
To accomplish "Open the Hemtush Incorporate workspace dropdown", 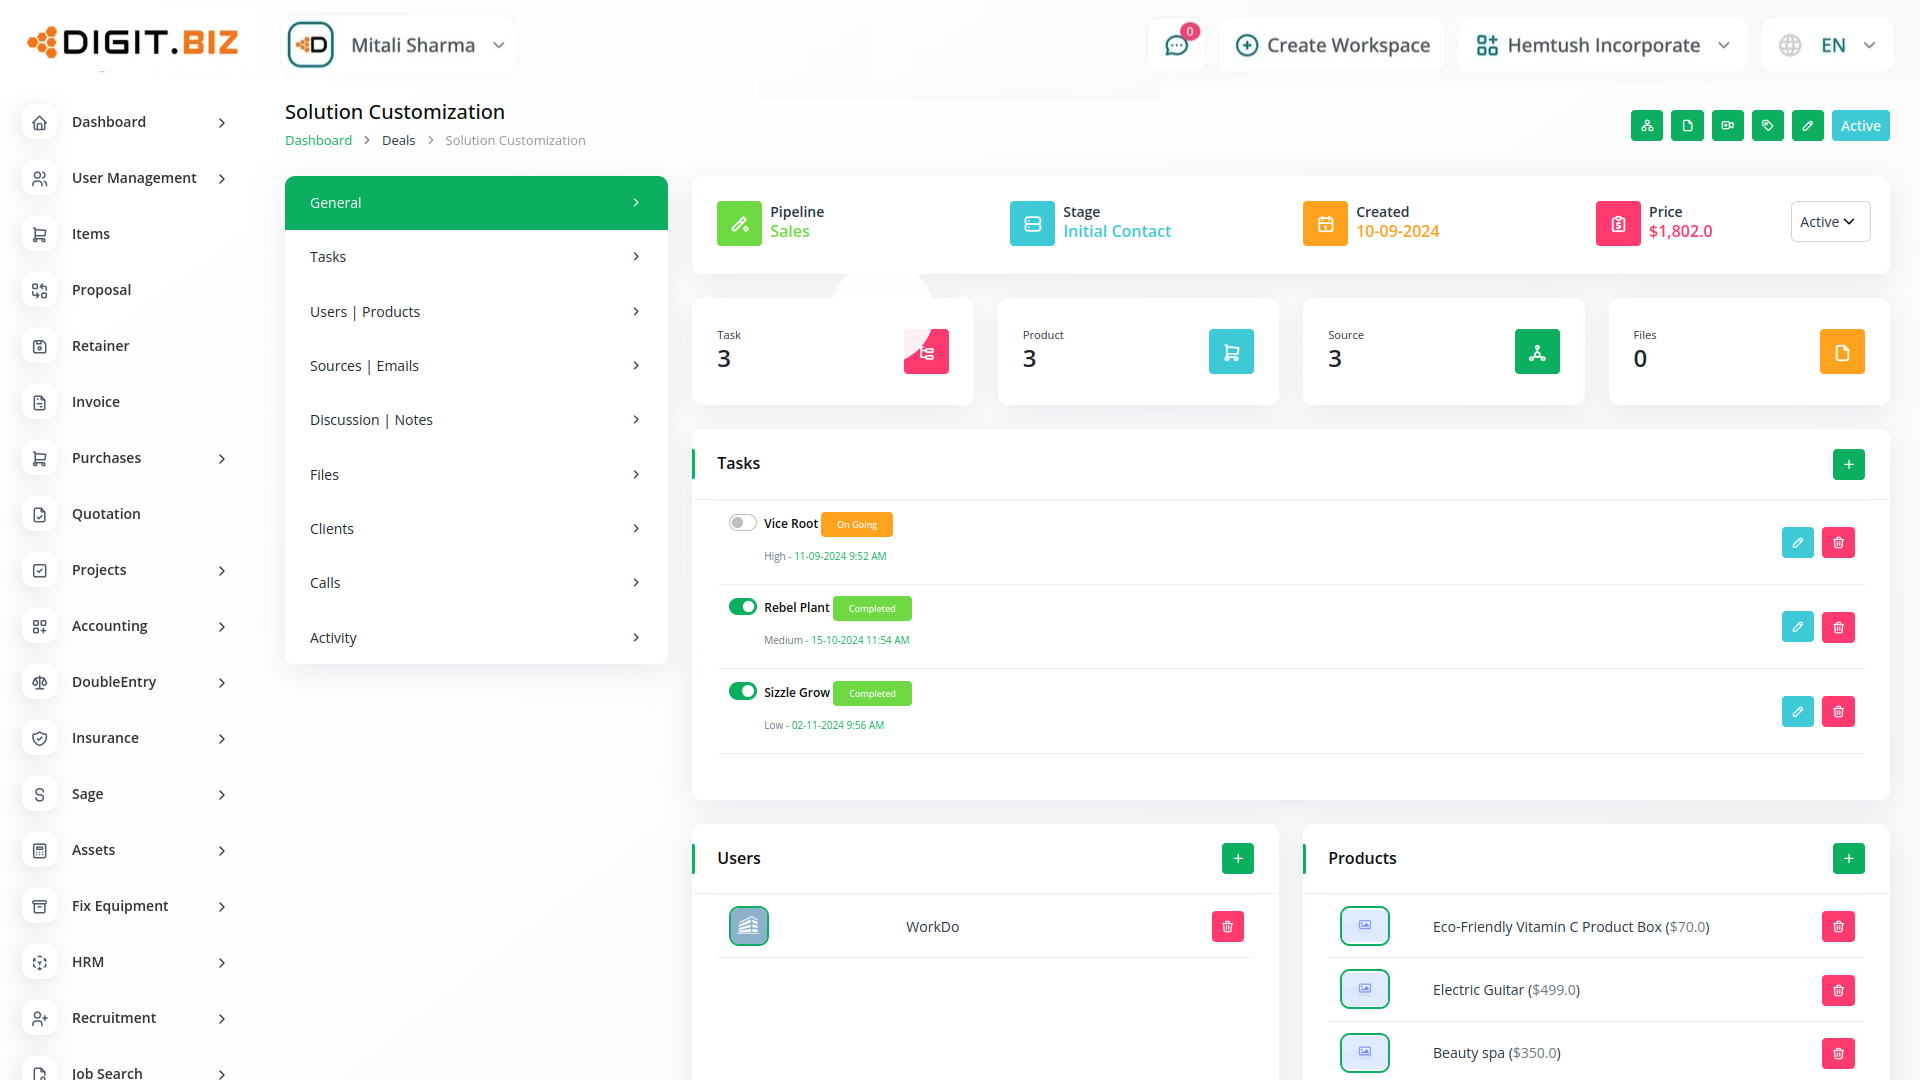I will point(1603,45).
